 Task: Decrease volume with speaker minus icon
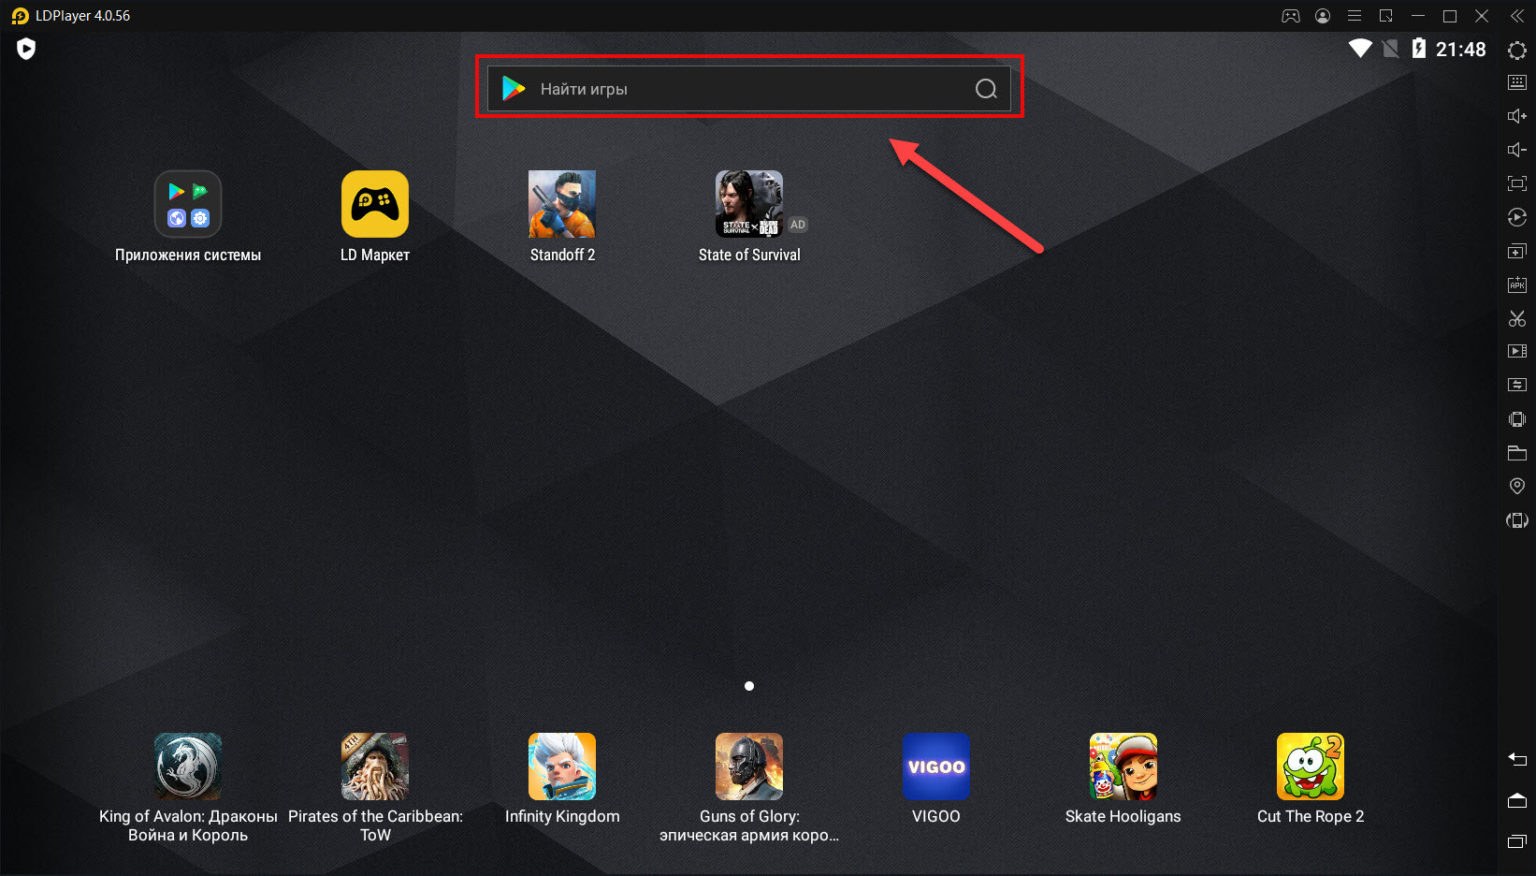1517,150
